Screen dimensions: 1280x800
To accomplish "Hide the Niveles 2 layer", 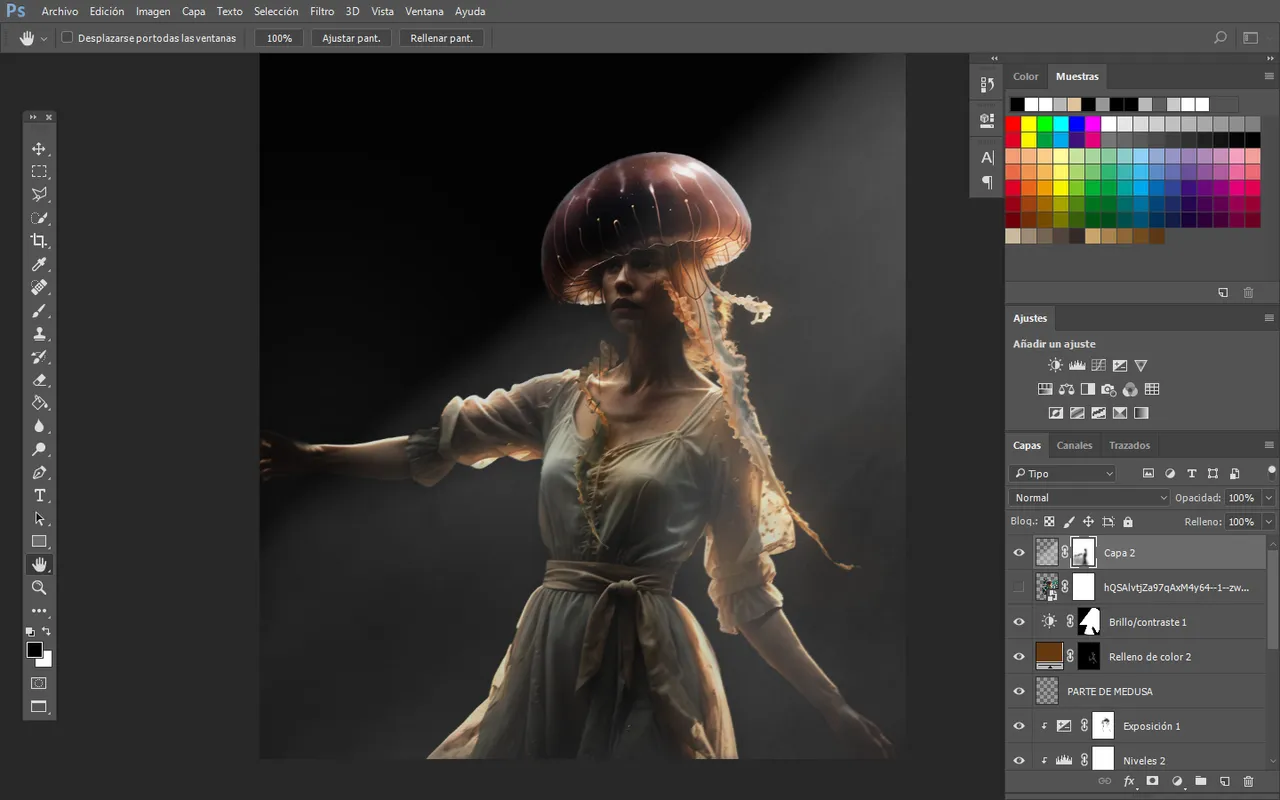I will tap(1019, 760).
